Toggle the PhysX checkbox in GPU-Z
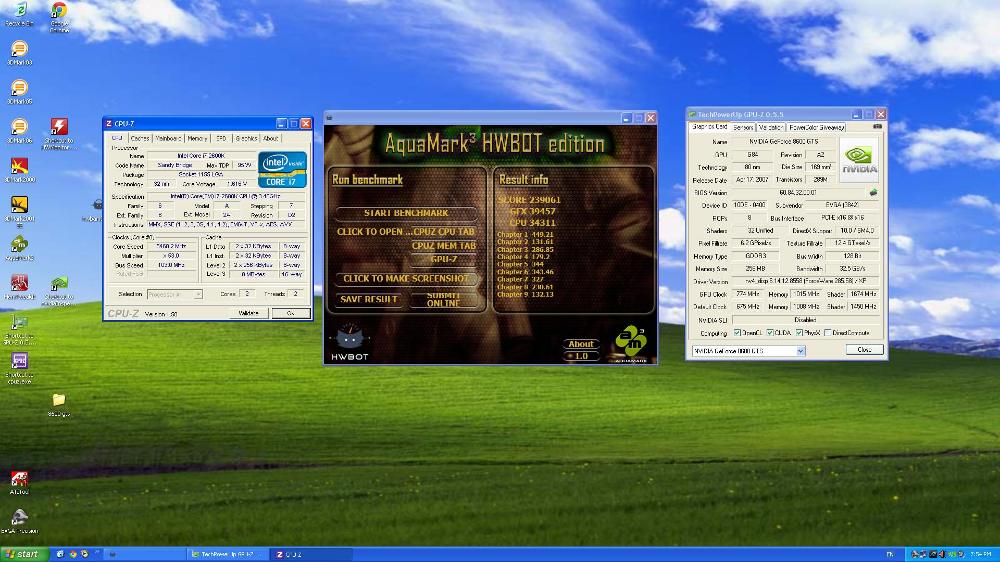The image size is (1000, 562). 799,333
